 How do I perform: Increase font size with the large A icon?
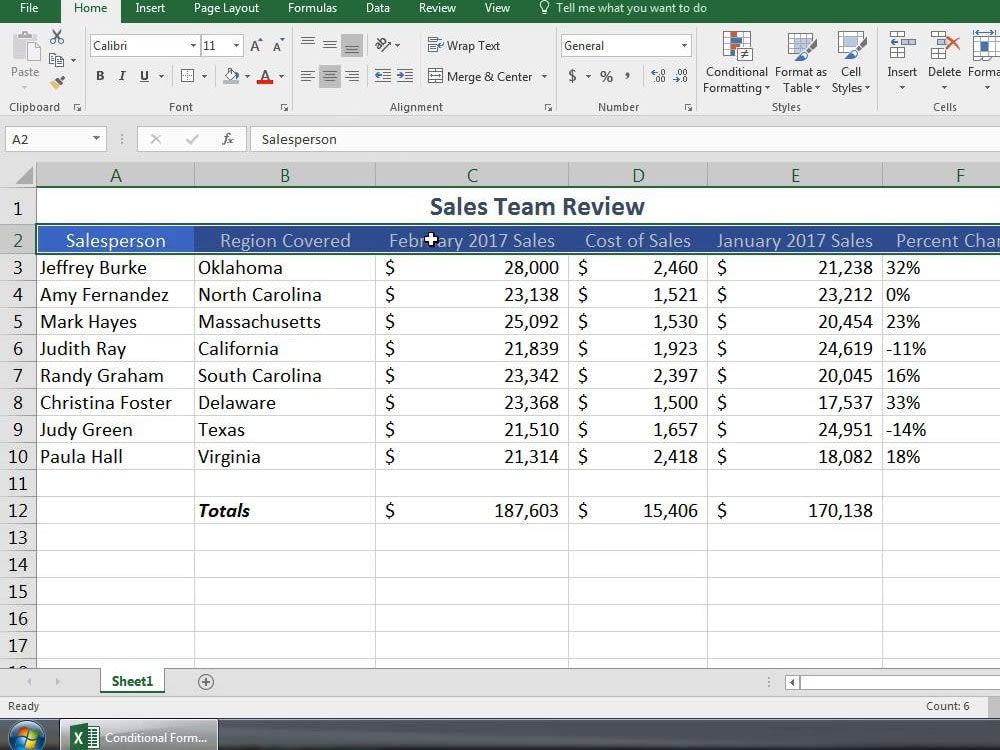pyautogui.click(x=256, y=45)
